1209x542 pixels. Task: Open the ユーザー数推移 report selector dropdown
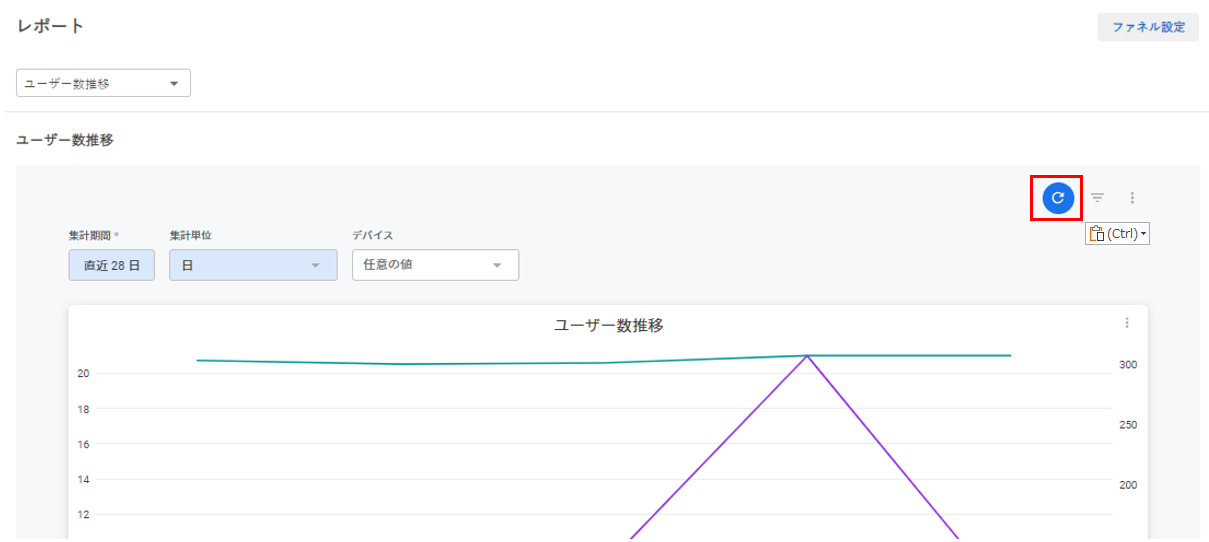103,84
